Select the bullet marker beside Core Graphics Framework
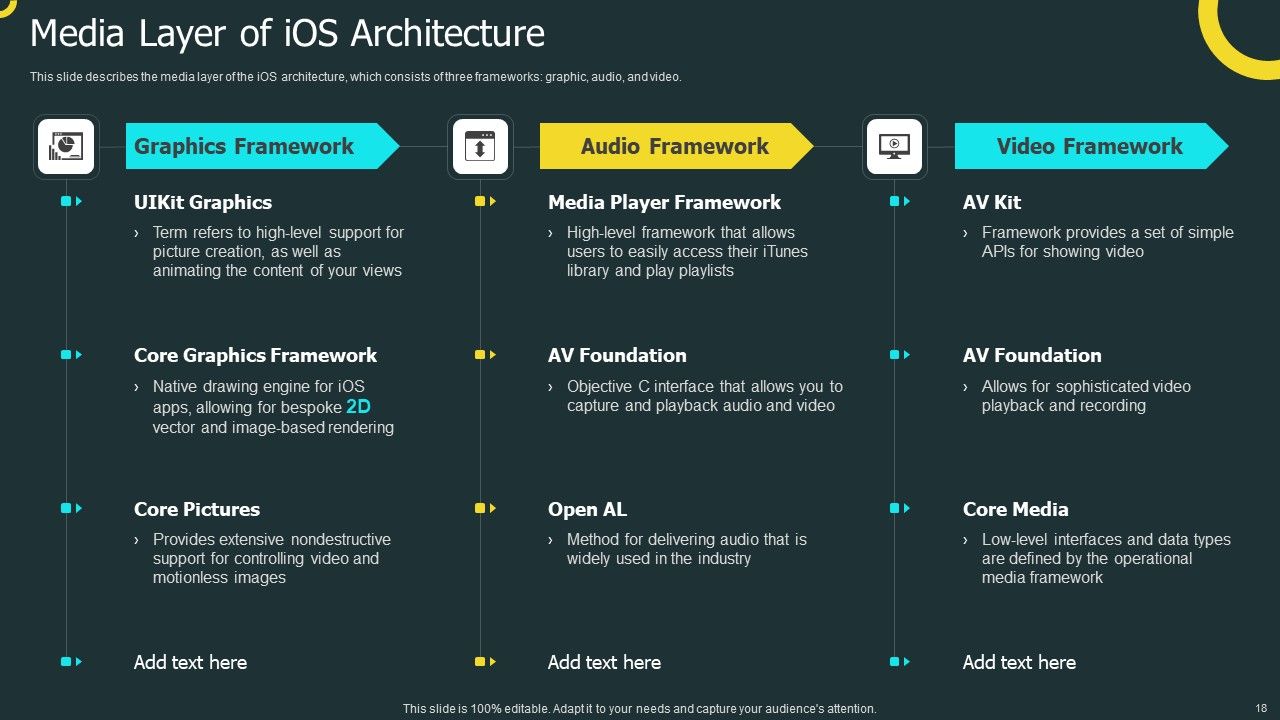This screenshot has width=1280, height=720. pos(71,355)
